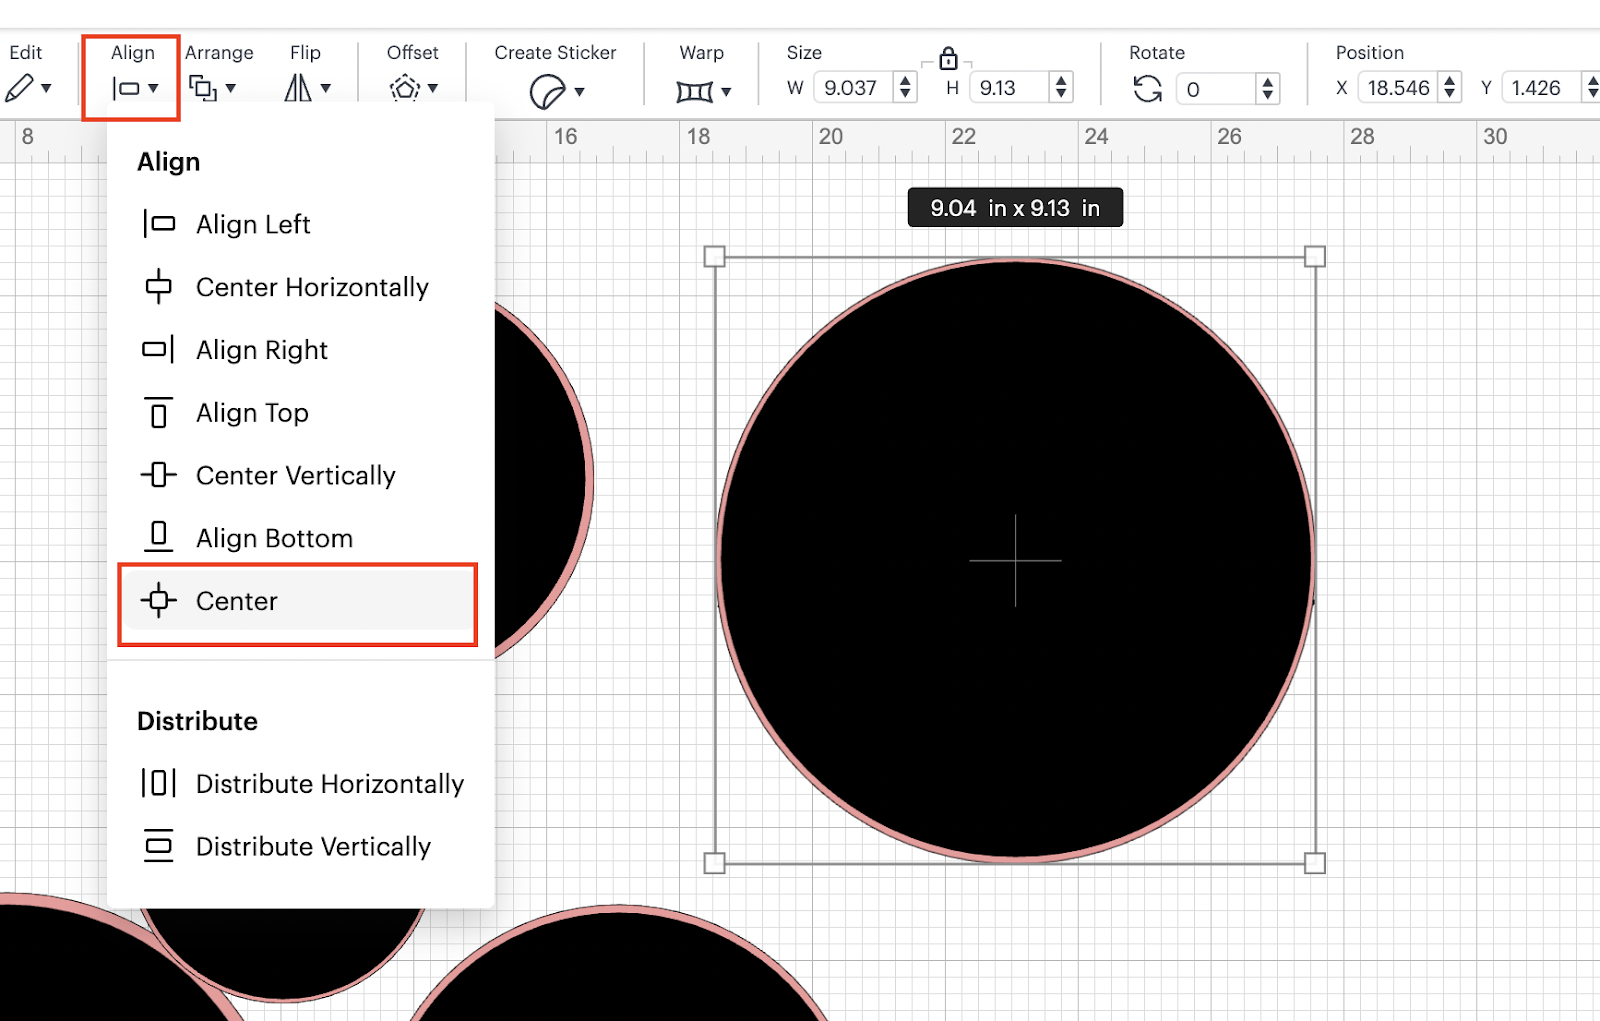Choose Align Top option
This screenshot has height=1021, width=1600.
click(x=300, y=413)
